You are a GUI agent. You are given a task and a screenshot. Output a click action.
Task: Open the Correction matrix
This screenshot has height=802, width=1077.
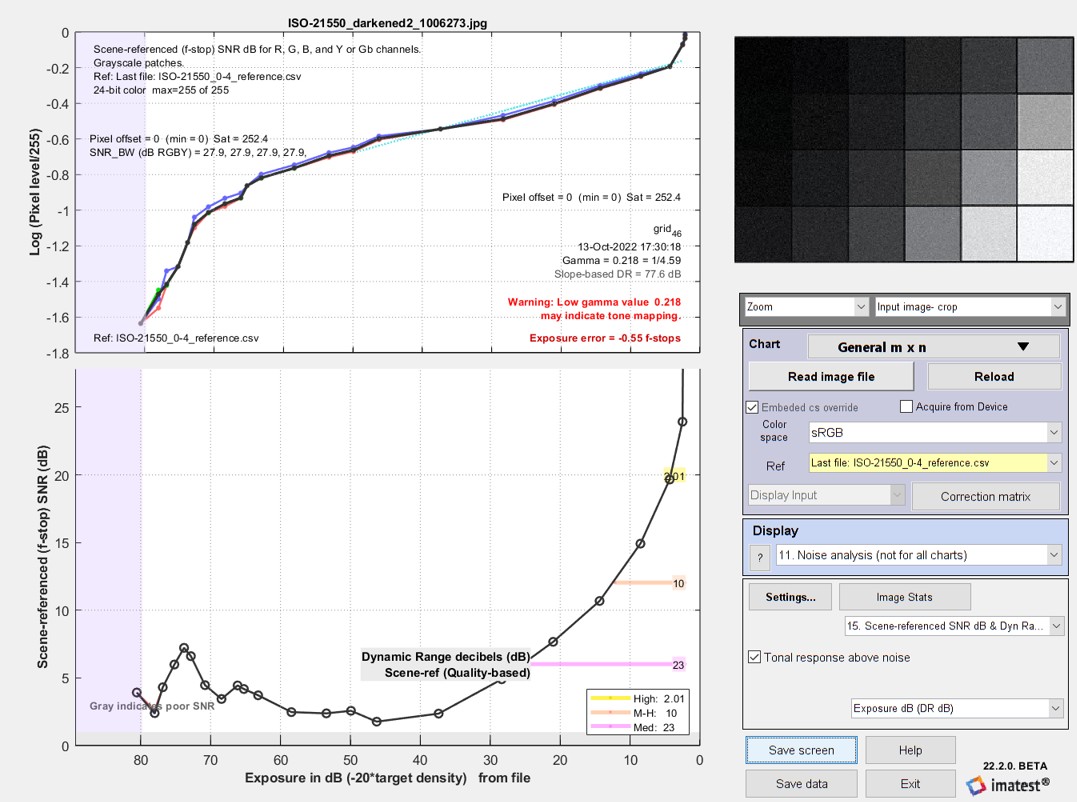pos(986,496)
